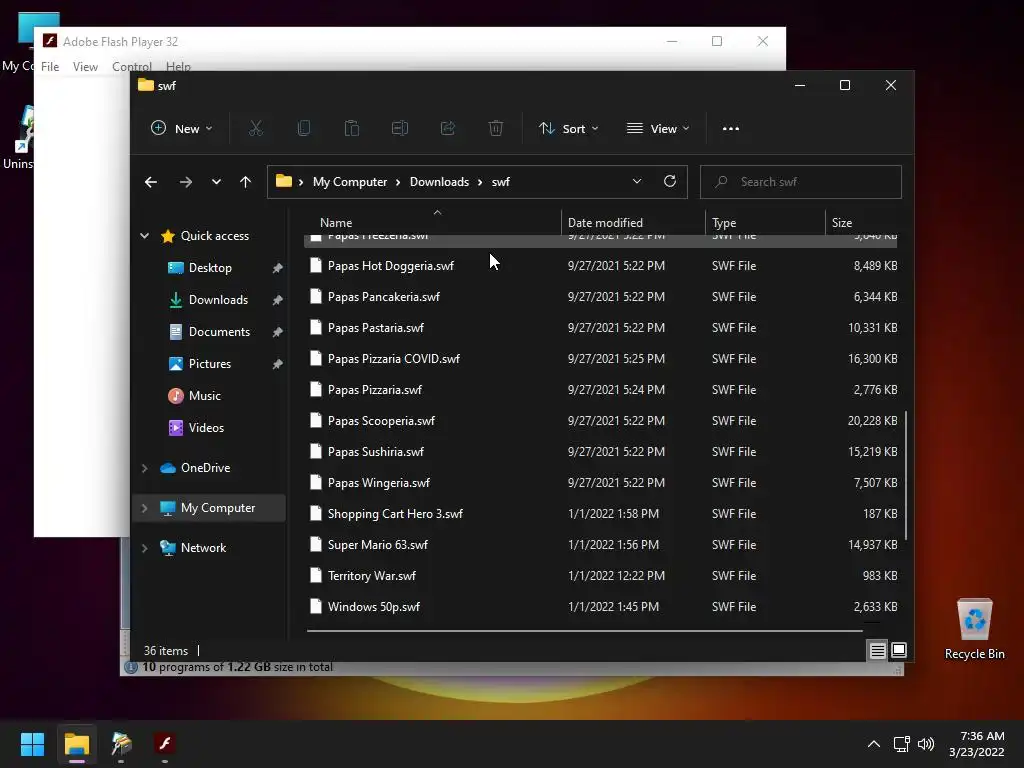Open File menu in Flash Player window
The width and height of the screenshot is (1024, 768).
50,67
